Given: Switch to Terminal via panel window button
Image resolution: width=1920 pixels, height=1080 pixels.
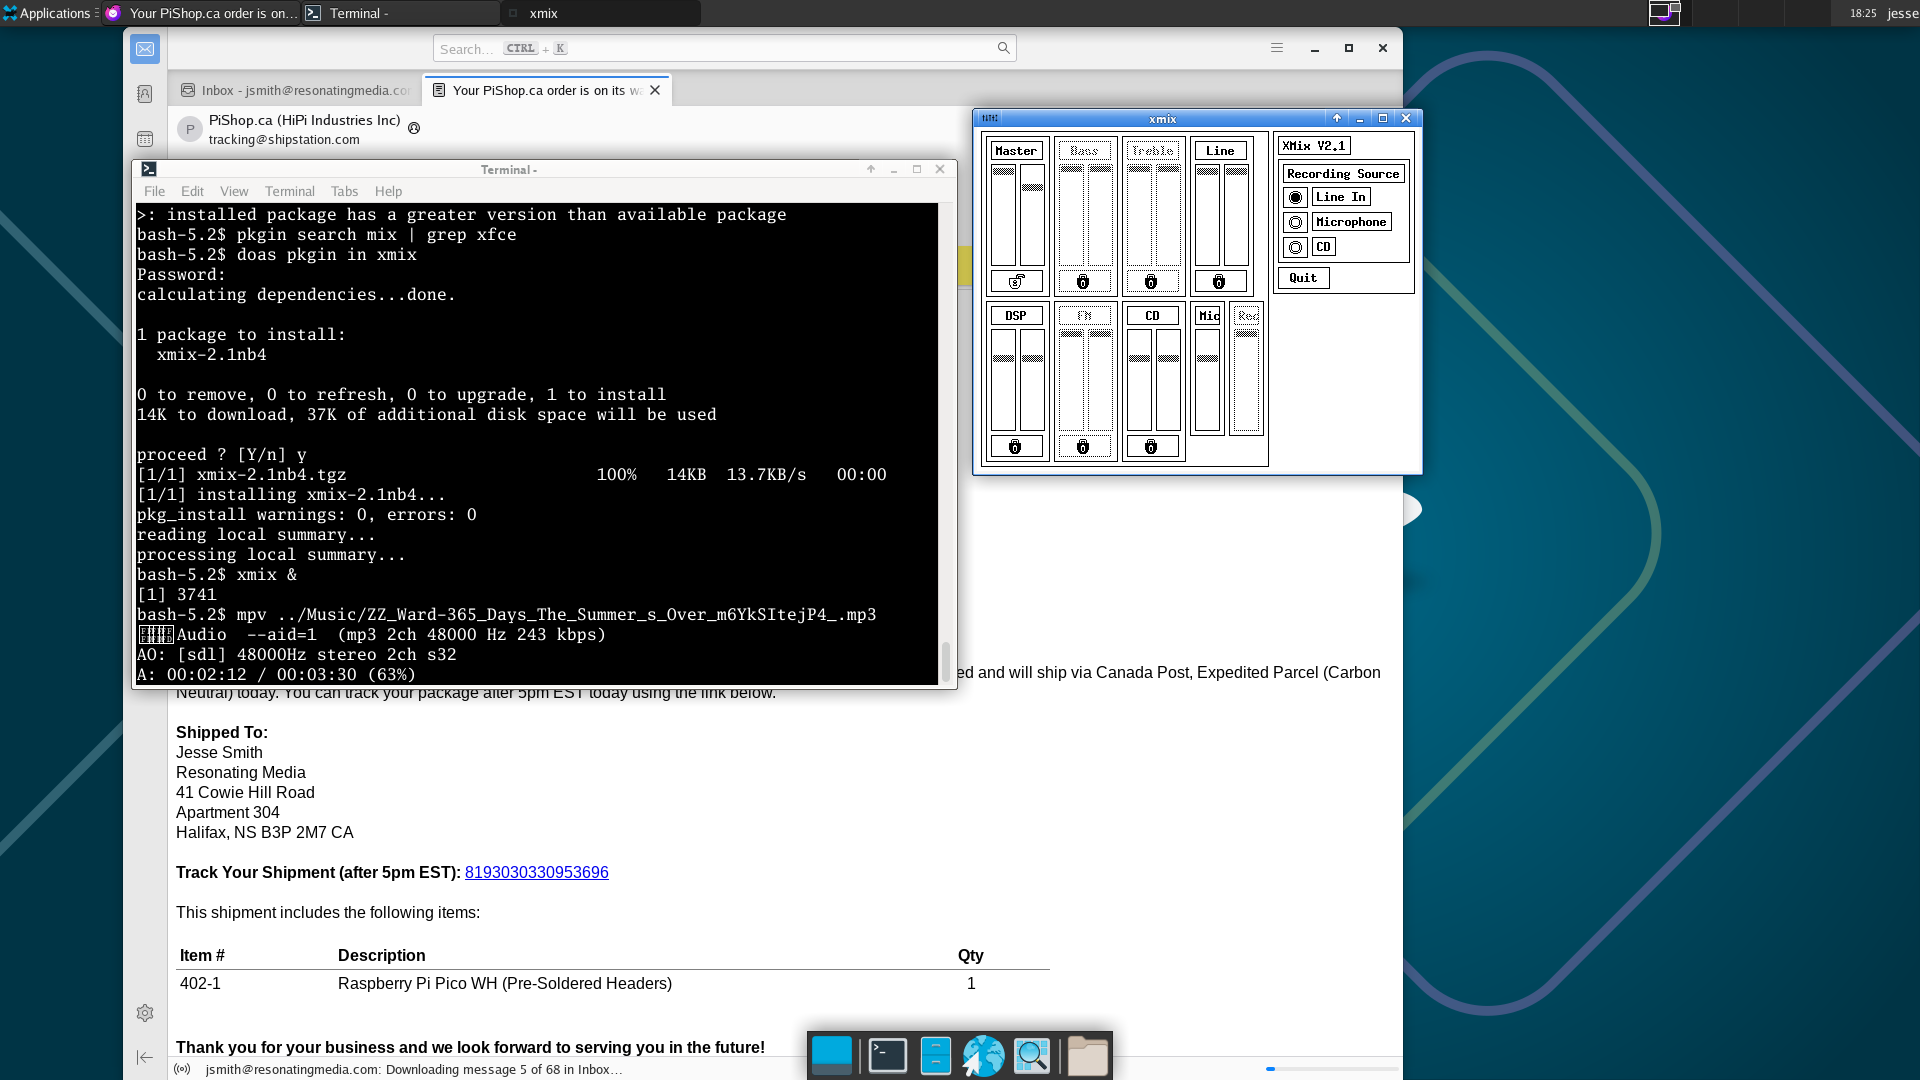Looking at the screenshot, I should point(400,13).
